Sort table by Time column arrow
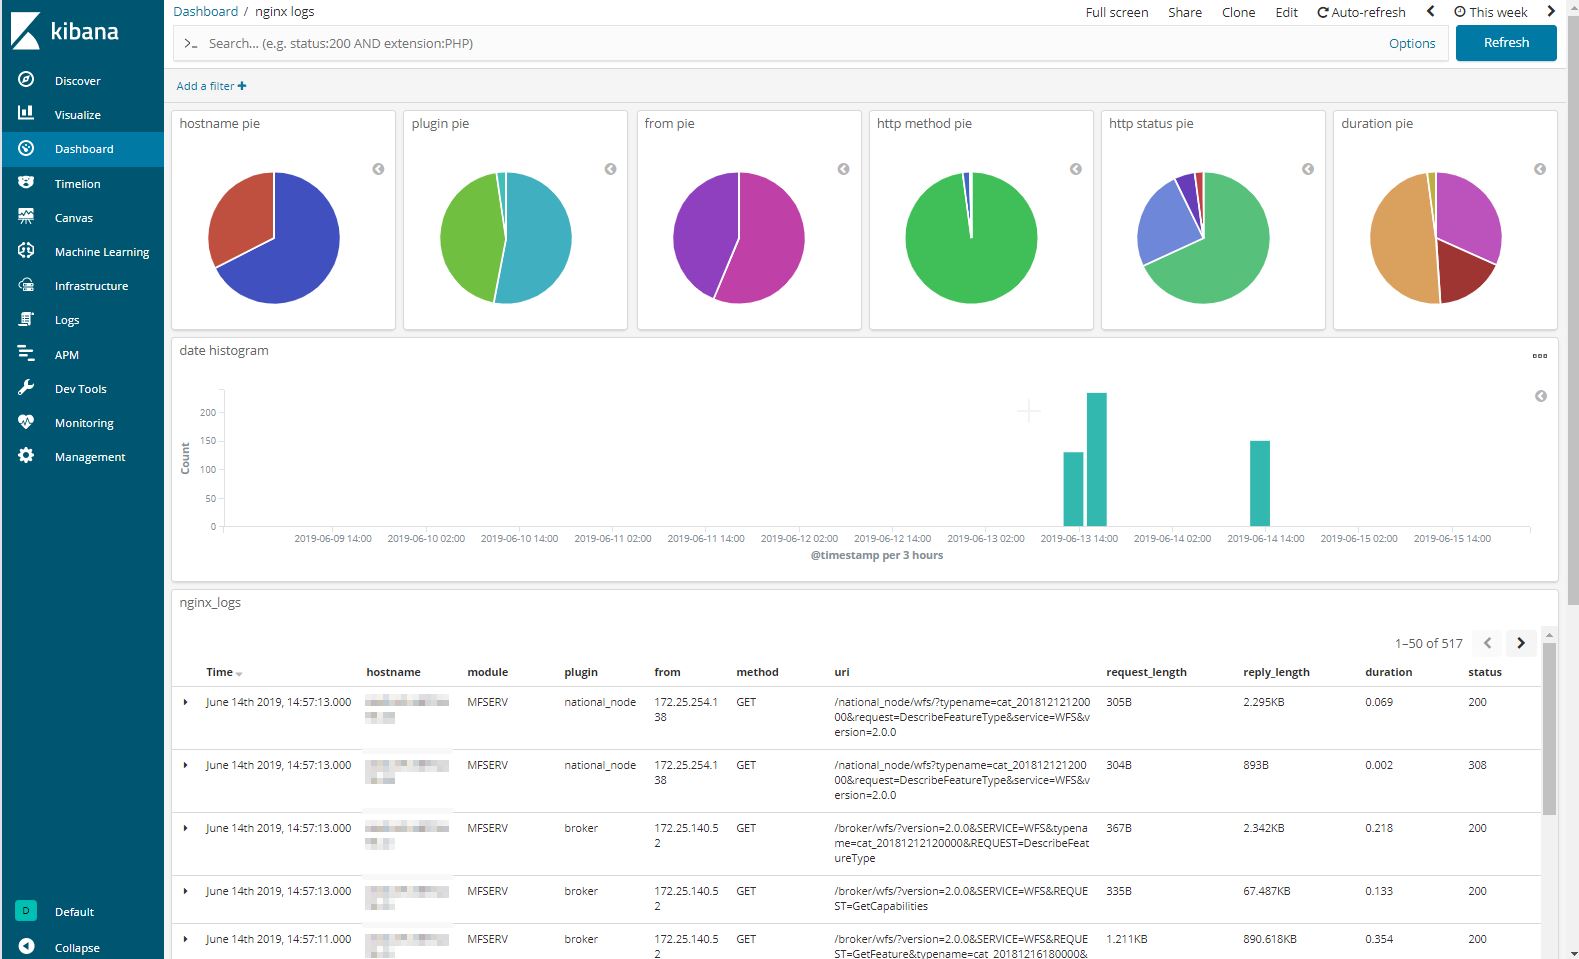Screen dimensions: 1579x959 click(x=239, y=674)
